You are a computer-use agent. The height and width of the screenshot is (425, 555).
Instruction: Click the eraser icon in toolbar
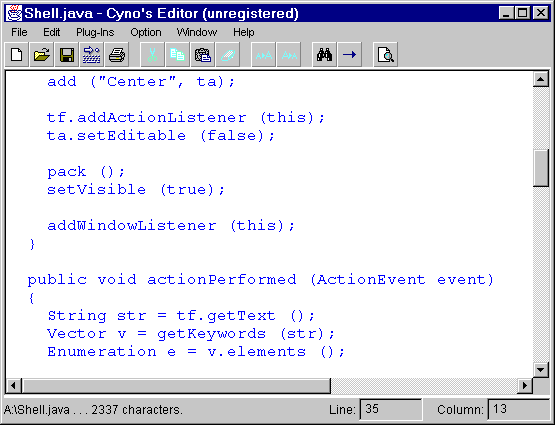(227, 55)
